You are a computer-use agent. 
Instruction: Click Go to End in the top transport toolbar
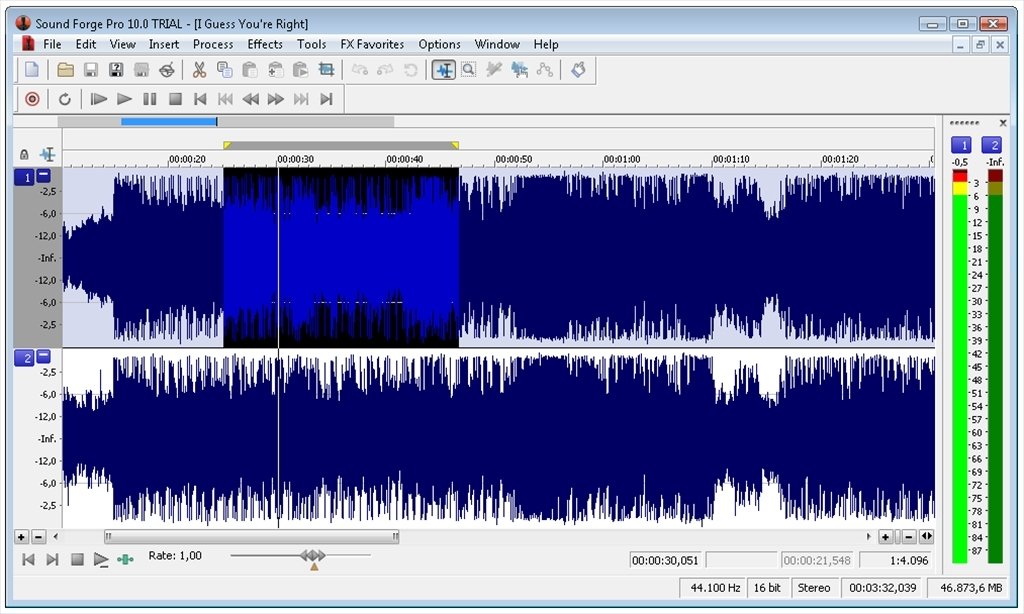(327, 99)
